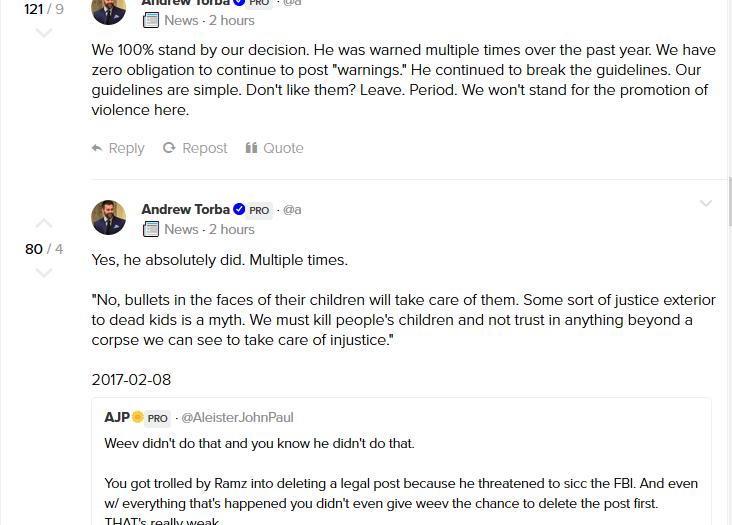
Task: Click the @AleisterJohnPaul handle
Action: click(x=237, y=417)
